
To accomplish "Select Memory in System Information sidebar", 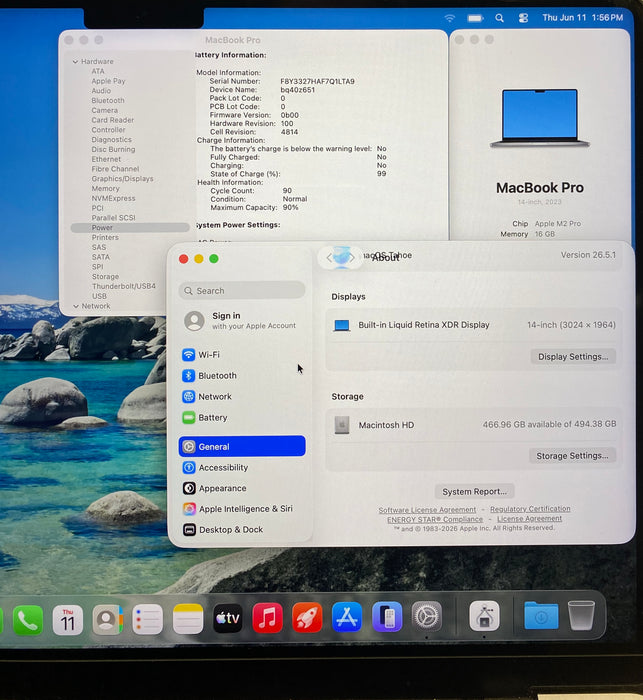I will click(x=105, y=189).
